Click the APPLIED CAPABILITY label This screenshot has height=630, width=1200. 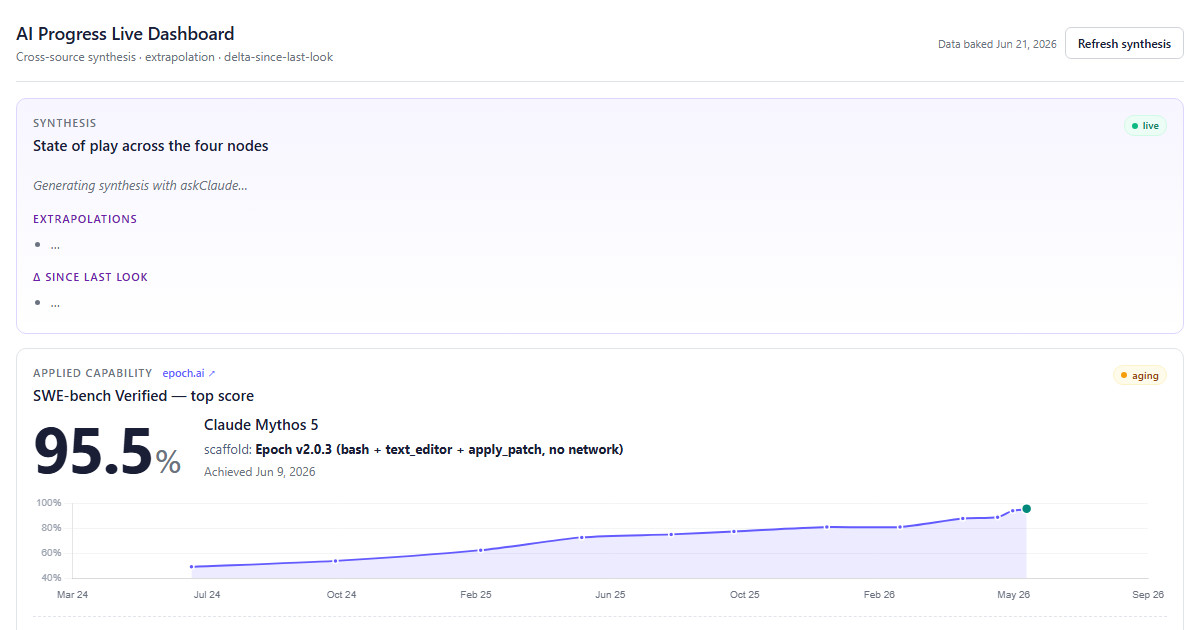[x=93, y=373]
